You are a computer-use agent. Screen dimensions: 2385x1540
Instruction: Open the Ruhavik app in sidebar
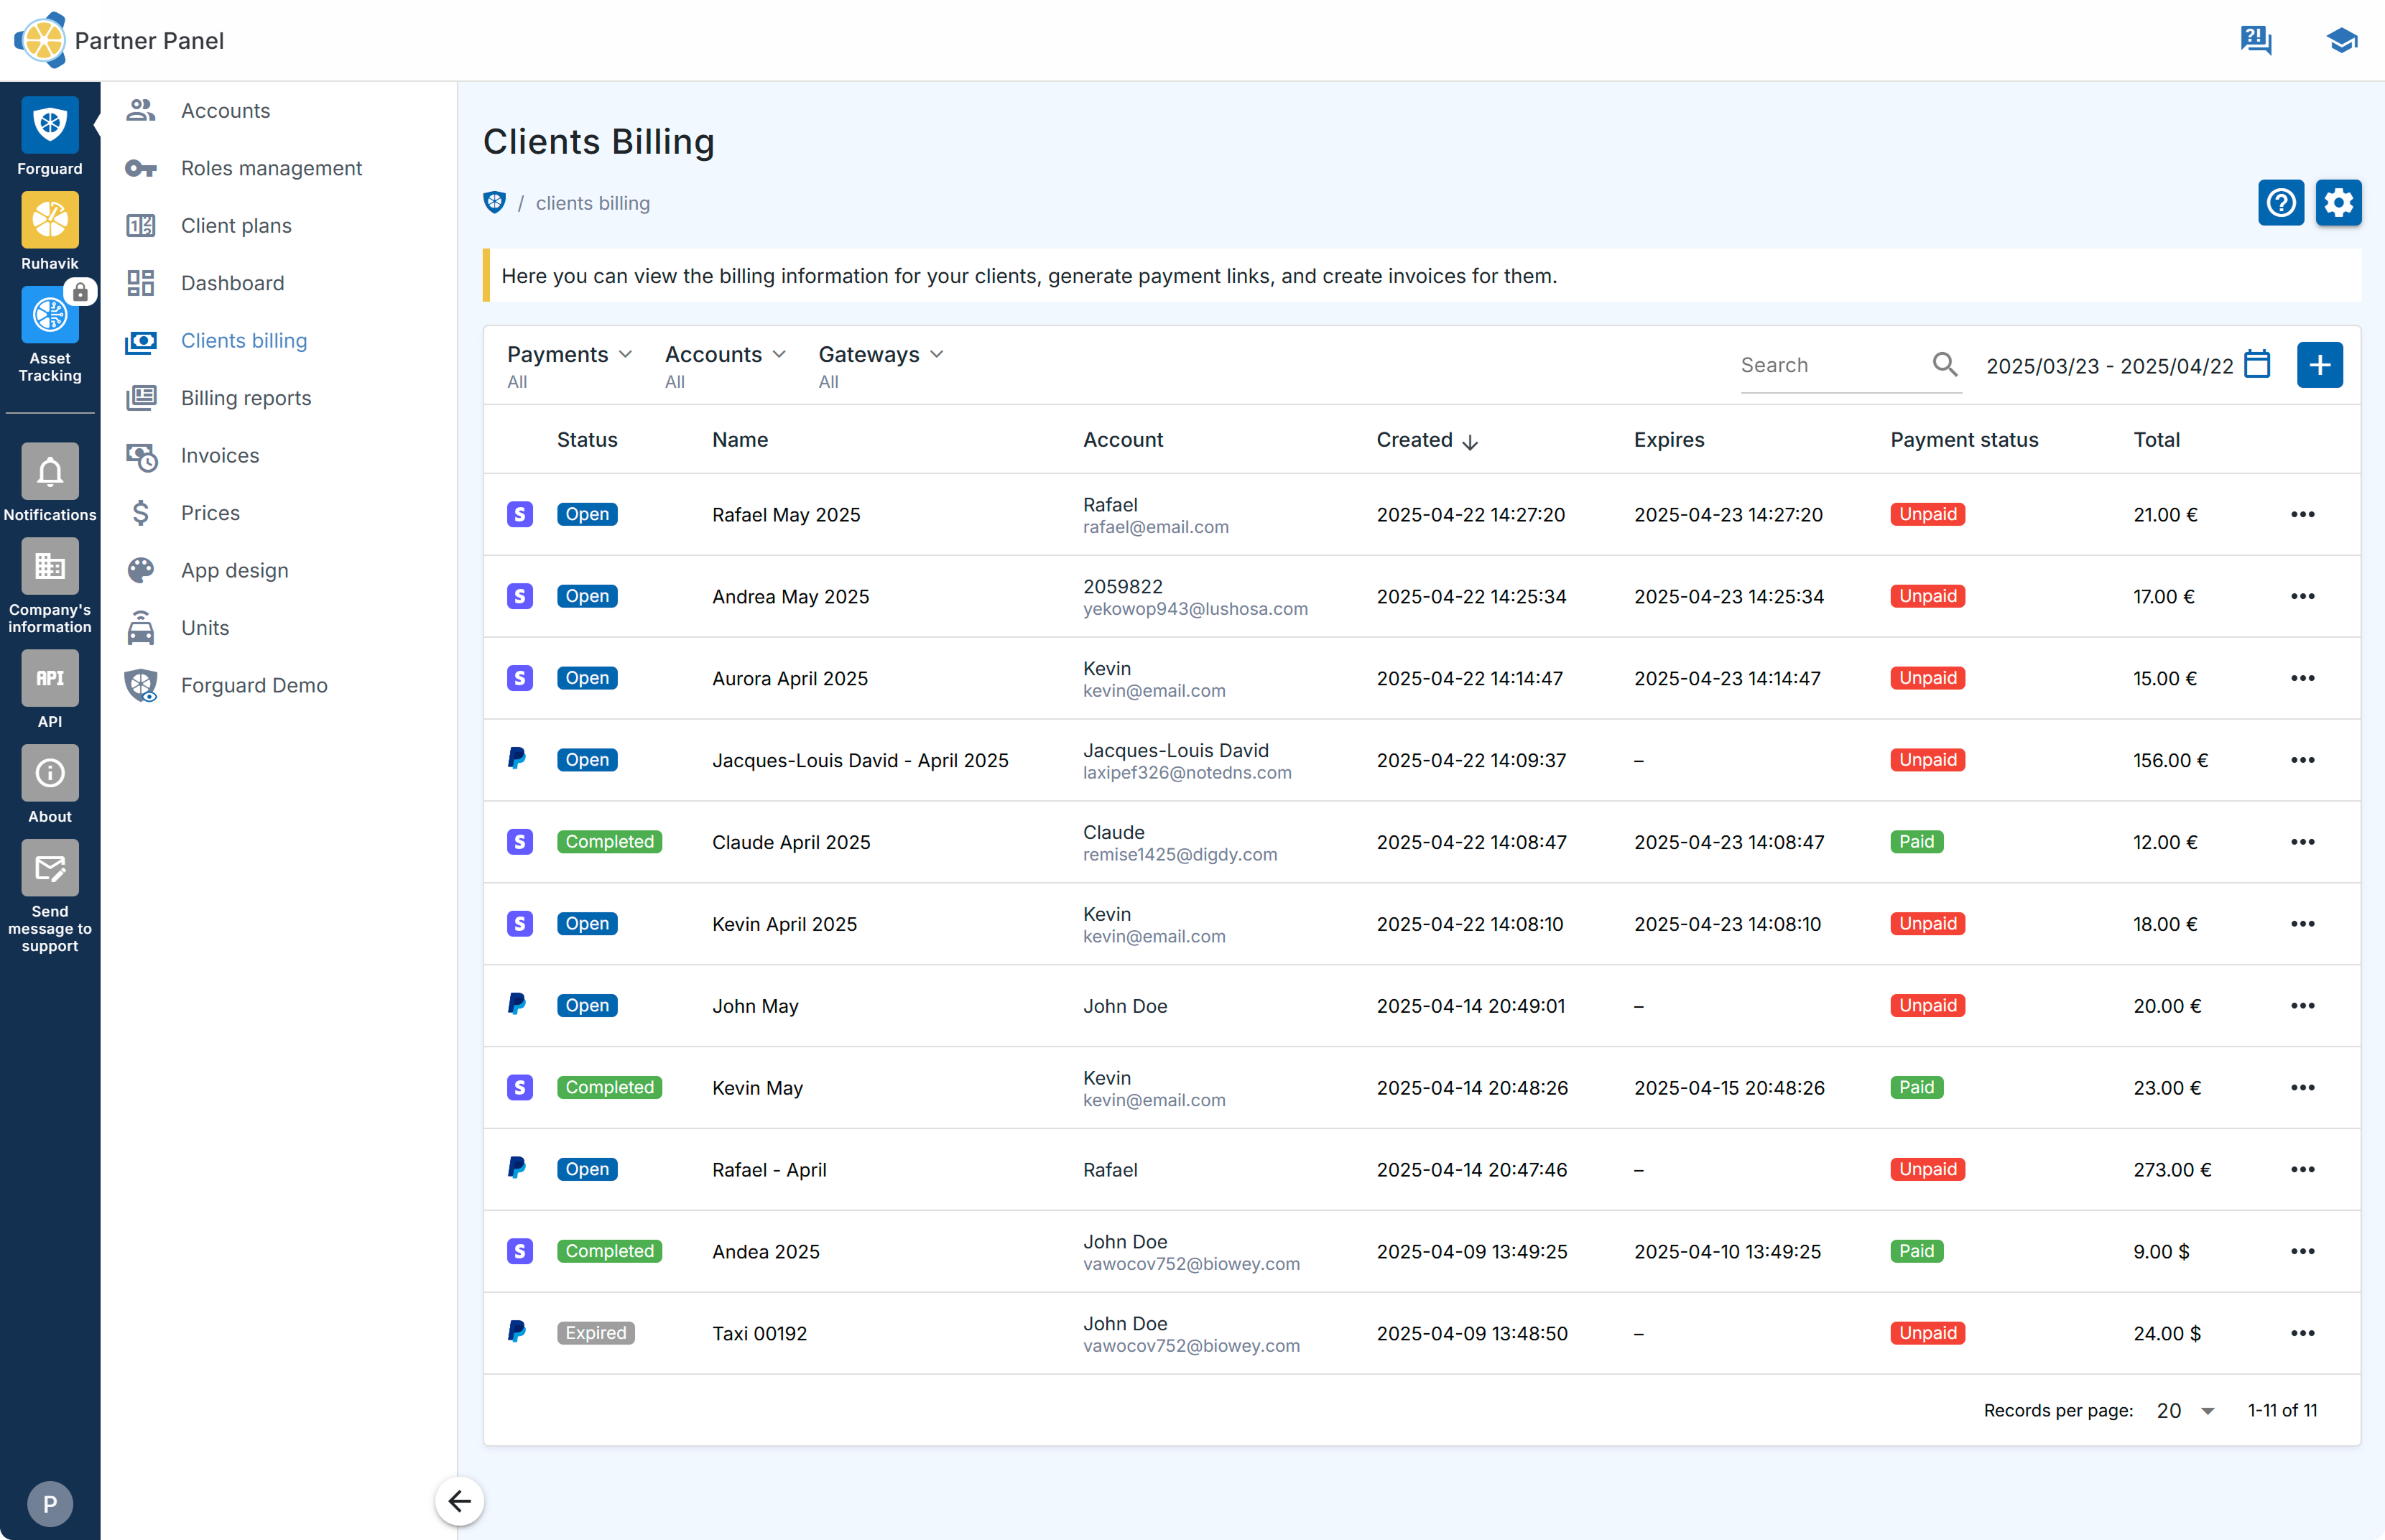[49, 221]
